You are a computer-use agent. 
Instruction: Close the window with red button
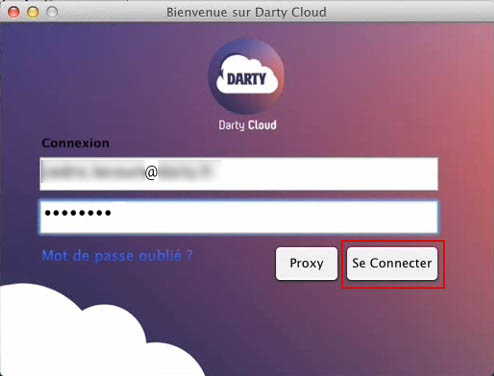14,12
